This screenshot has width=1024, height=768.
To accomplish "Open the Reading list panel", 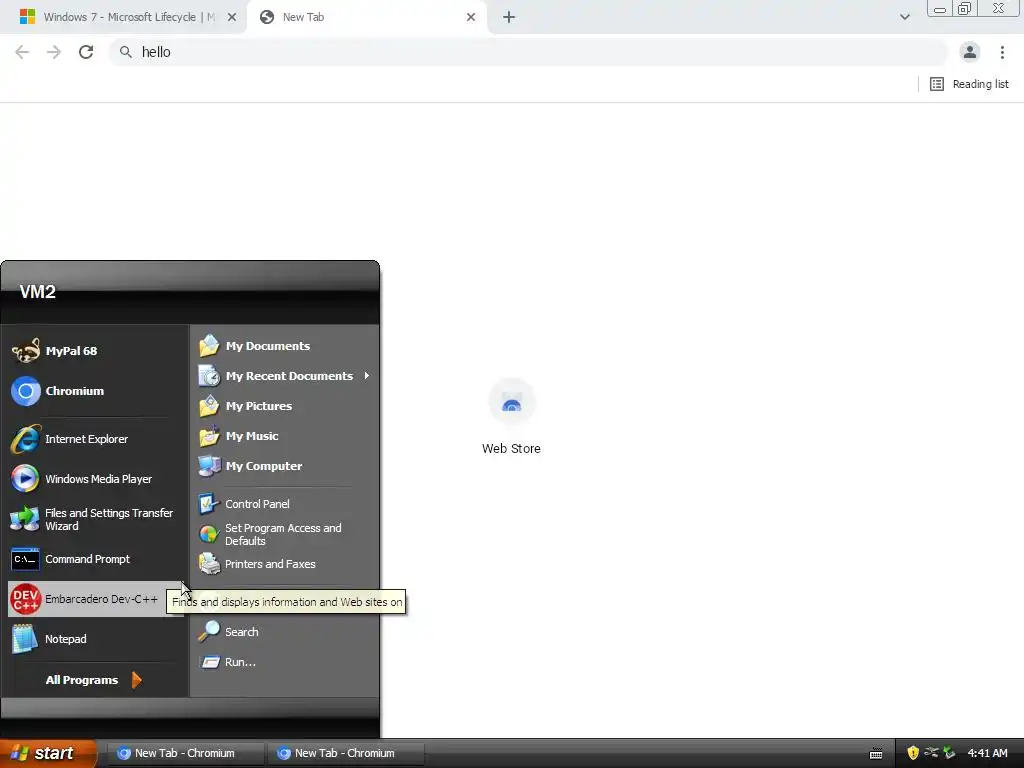I will click(x=969, y=84).
